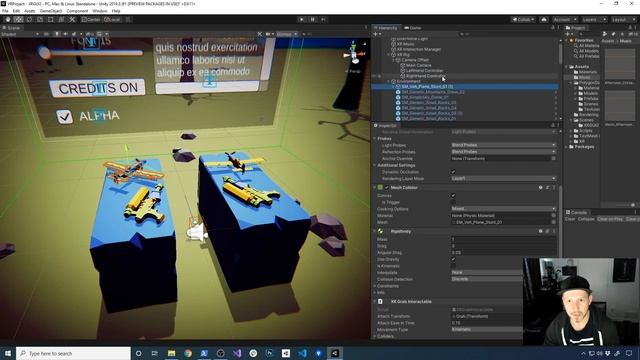
Task: Open Windows Start menu
Action: pos(8,353)
